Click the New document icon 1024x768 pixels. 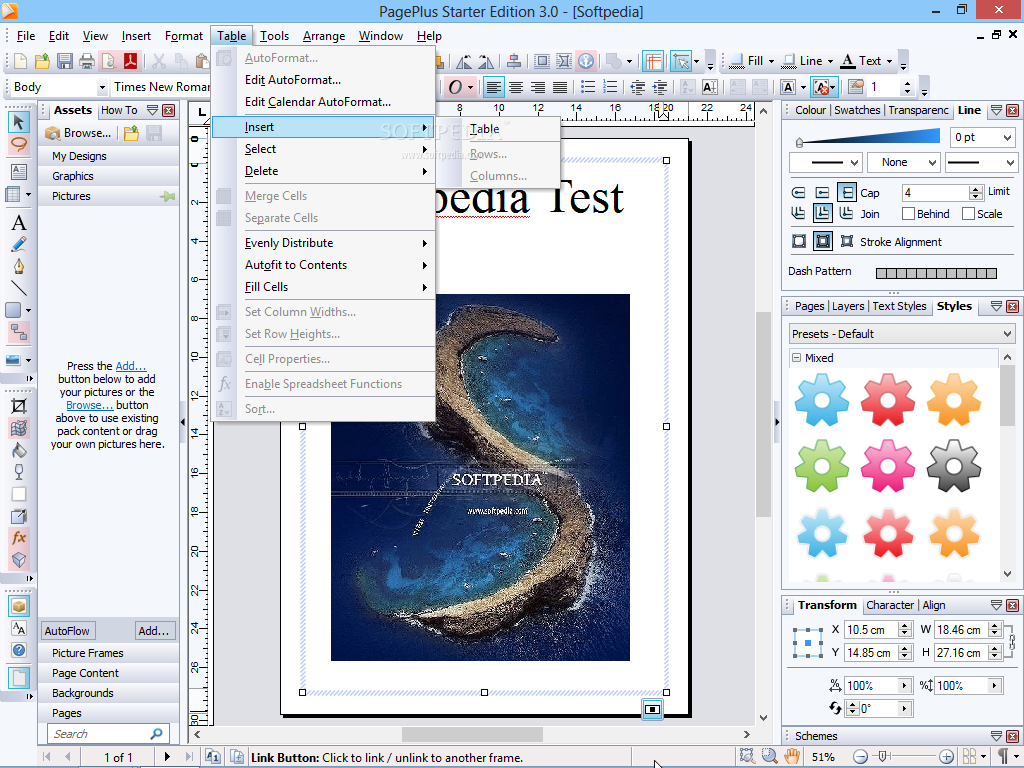pyautogui.click(x=20, y=61)
